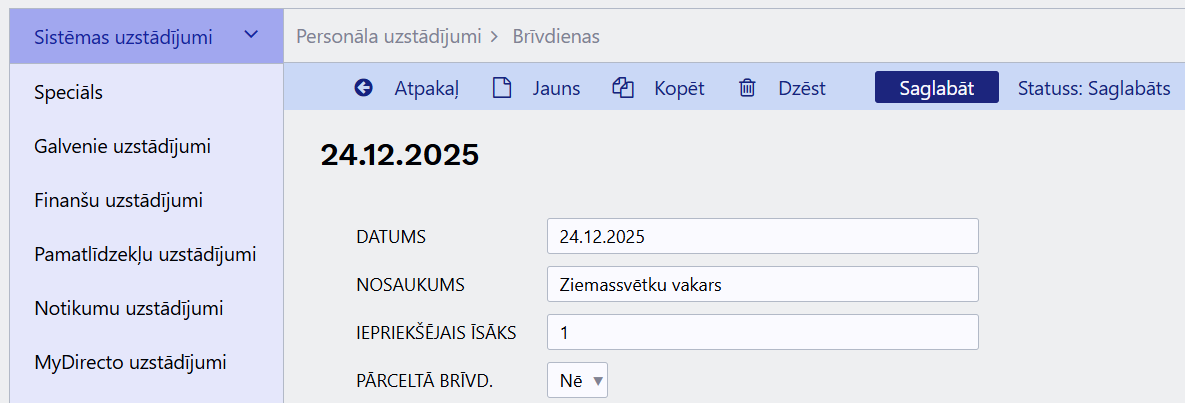Focus the Nosaukums field with Ziemassvētku vakars

[x=763, y=284]
